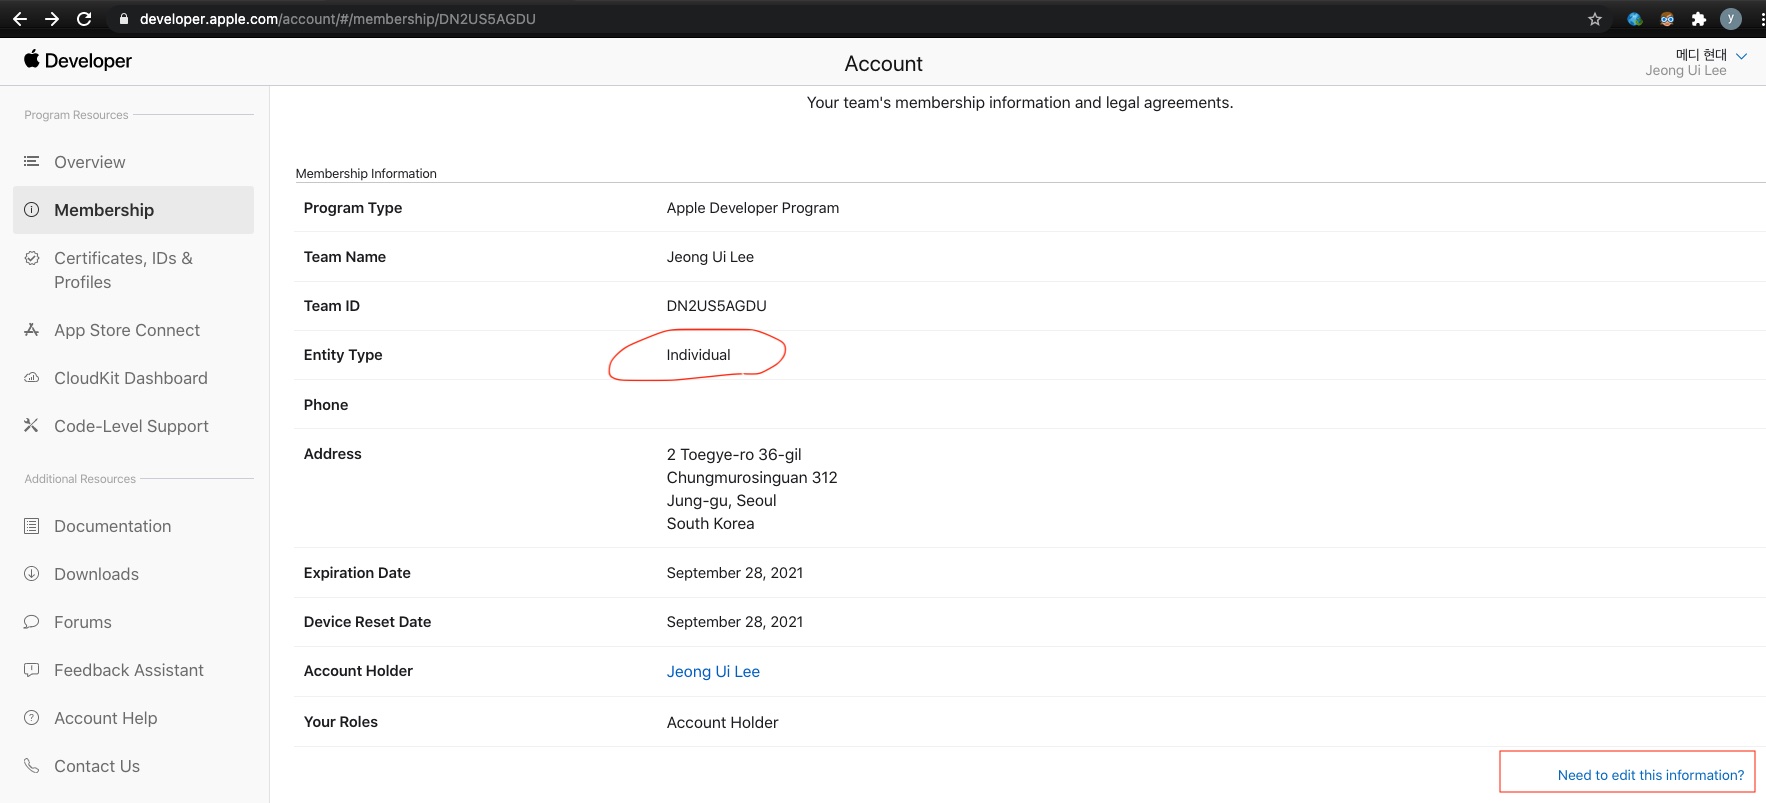Expand the team switcher chevron at top right
The width and height of the screenshot is (1766, 803).
pyautogui.click(x=1742, y=56)
